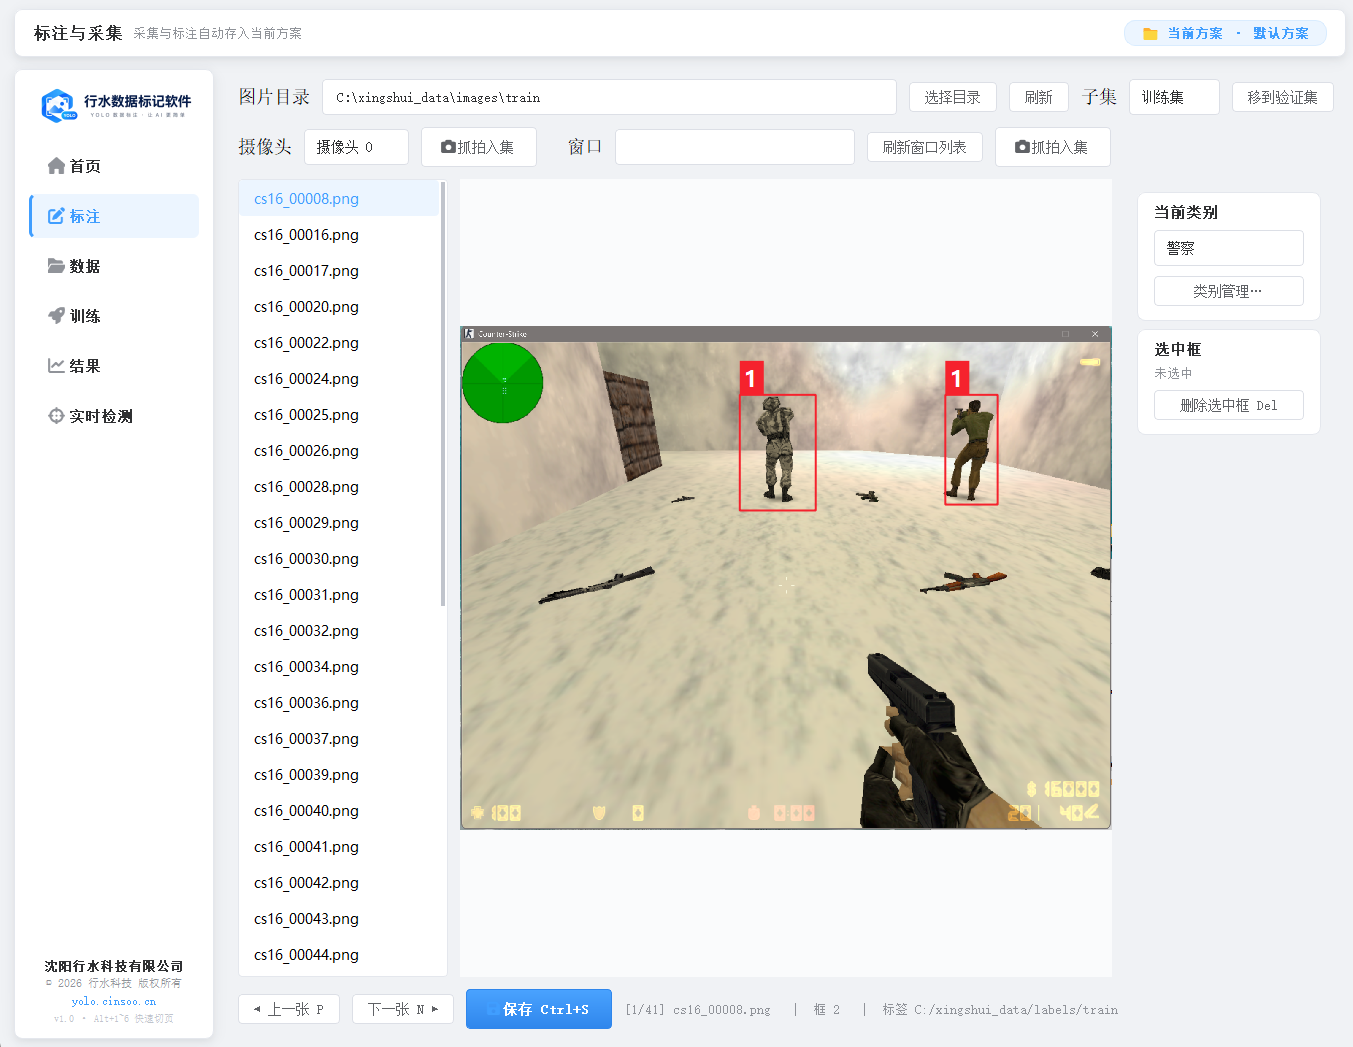Click the file list vertical scrollbar
The height and width of the screenshot is (1047, 1353).
[x=443, y=393]
